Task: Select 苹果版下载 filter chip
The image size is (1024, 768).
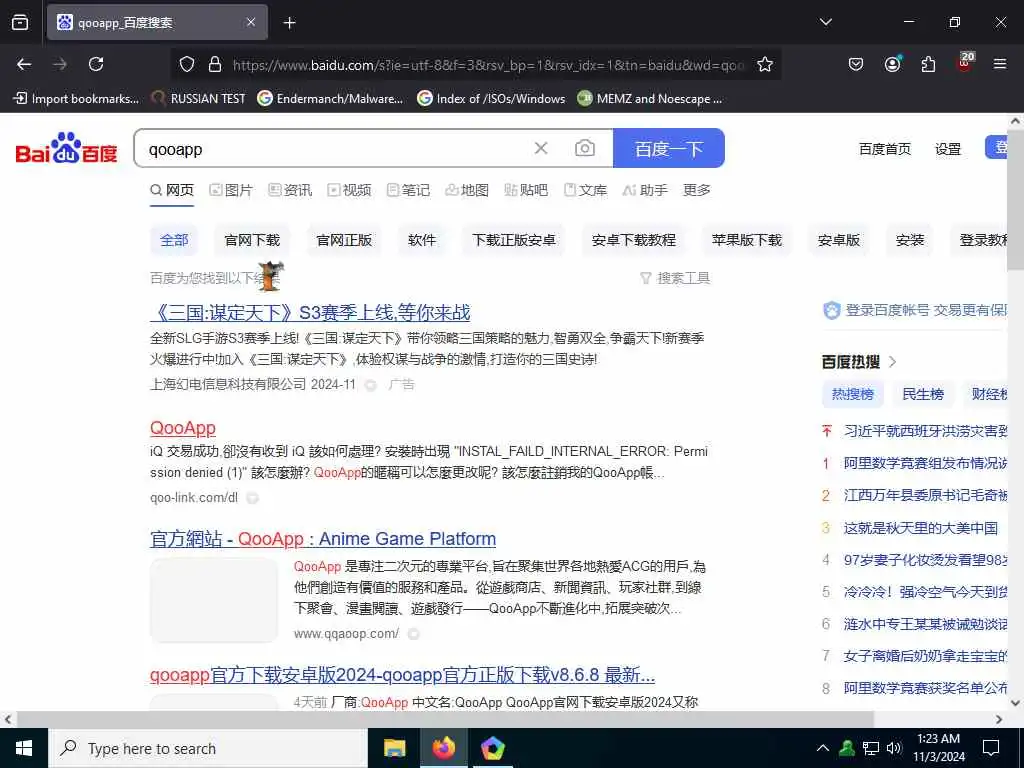Action: (746, 240)
